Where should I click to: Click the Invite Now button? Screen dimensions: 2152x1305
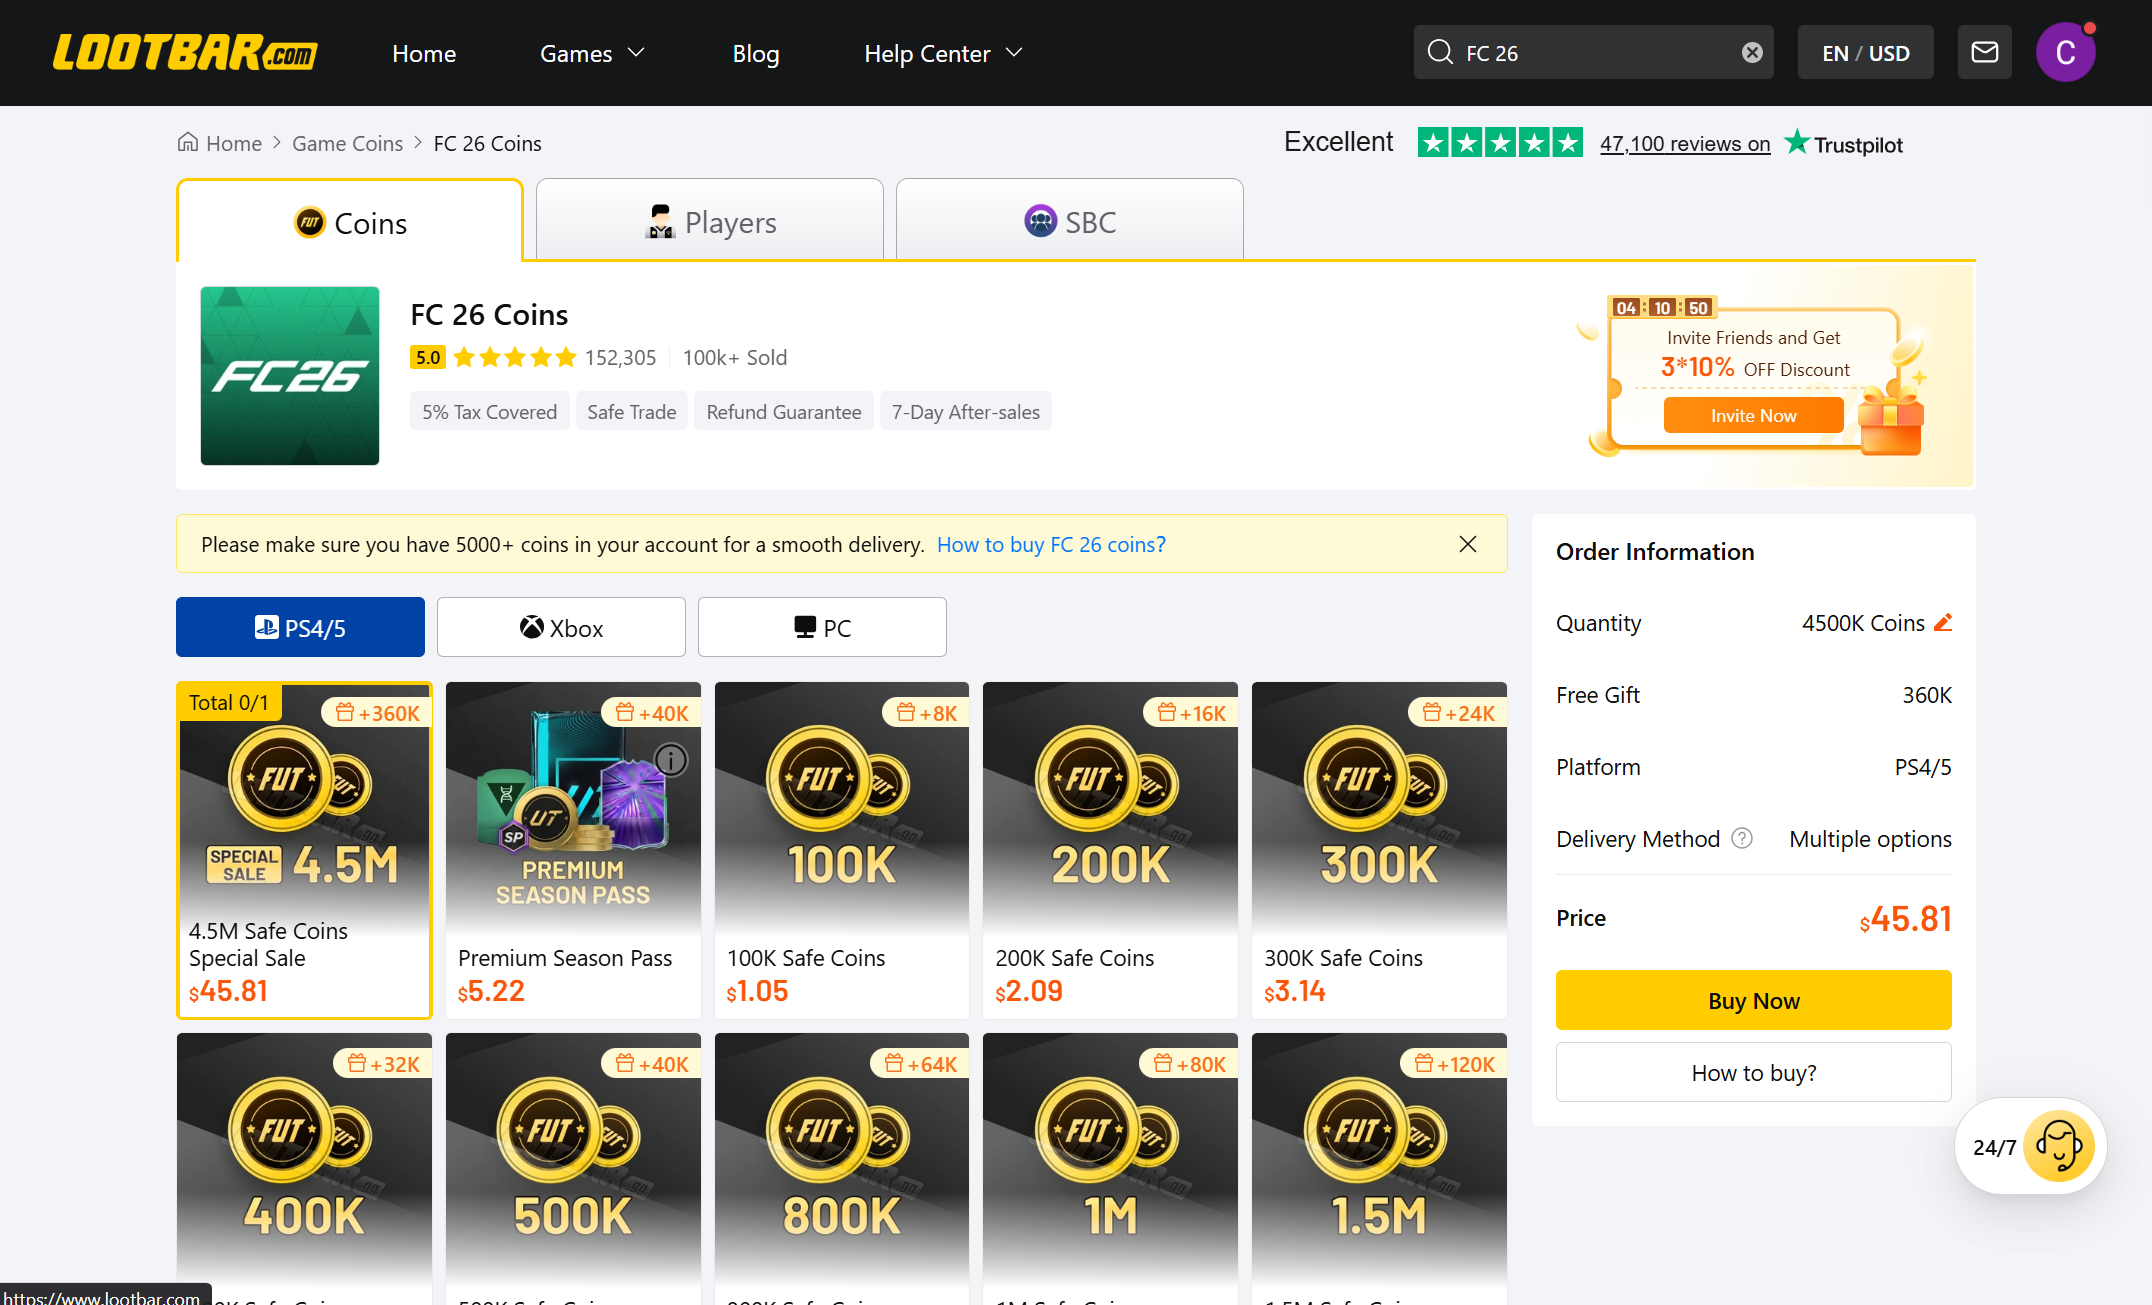click(x=1753, y=415)
